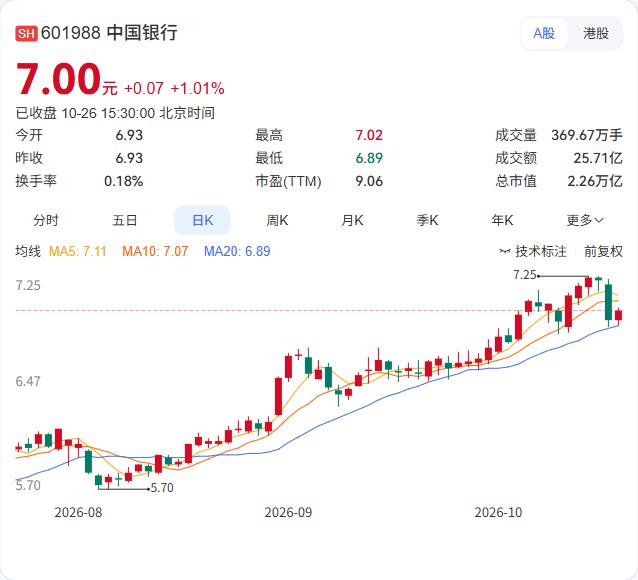The width and height of the screenshot is (638, 580).
Task: Select the 季K chart tab
Action: (x=427, y=220)
